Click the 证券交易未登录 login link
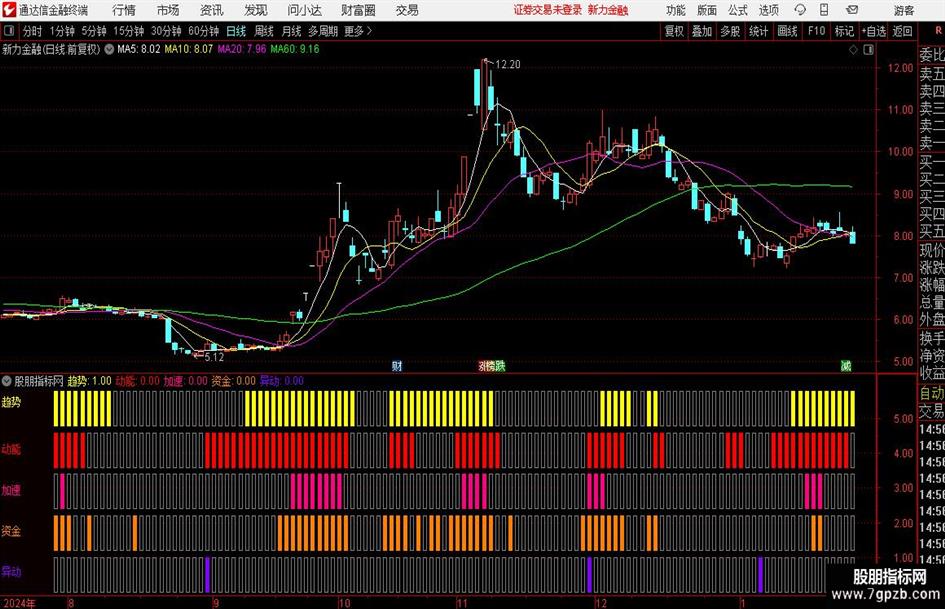 click(548, 10)
